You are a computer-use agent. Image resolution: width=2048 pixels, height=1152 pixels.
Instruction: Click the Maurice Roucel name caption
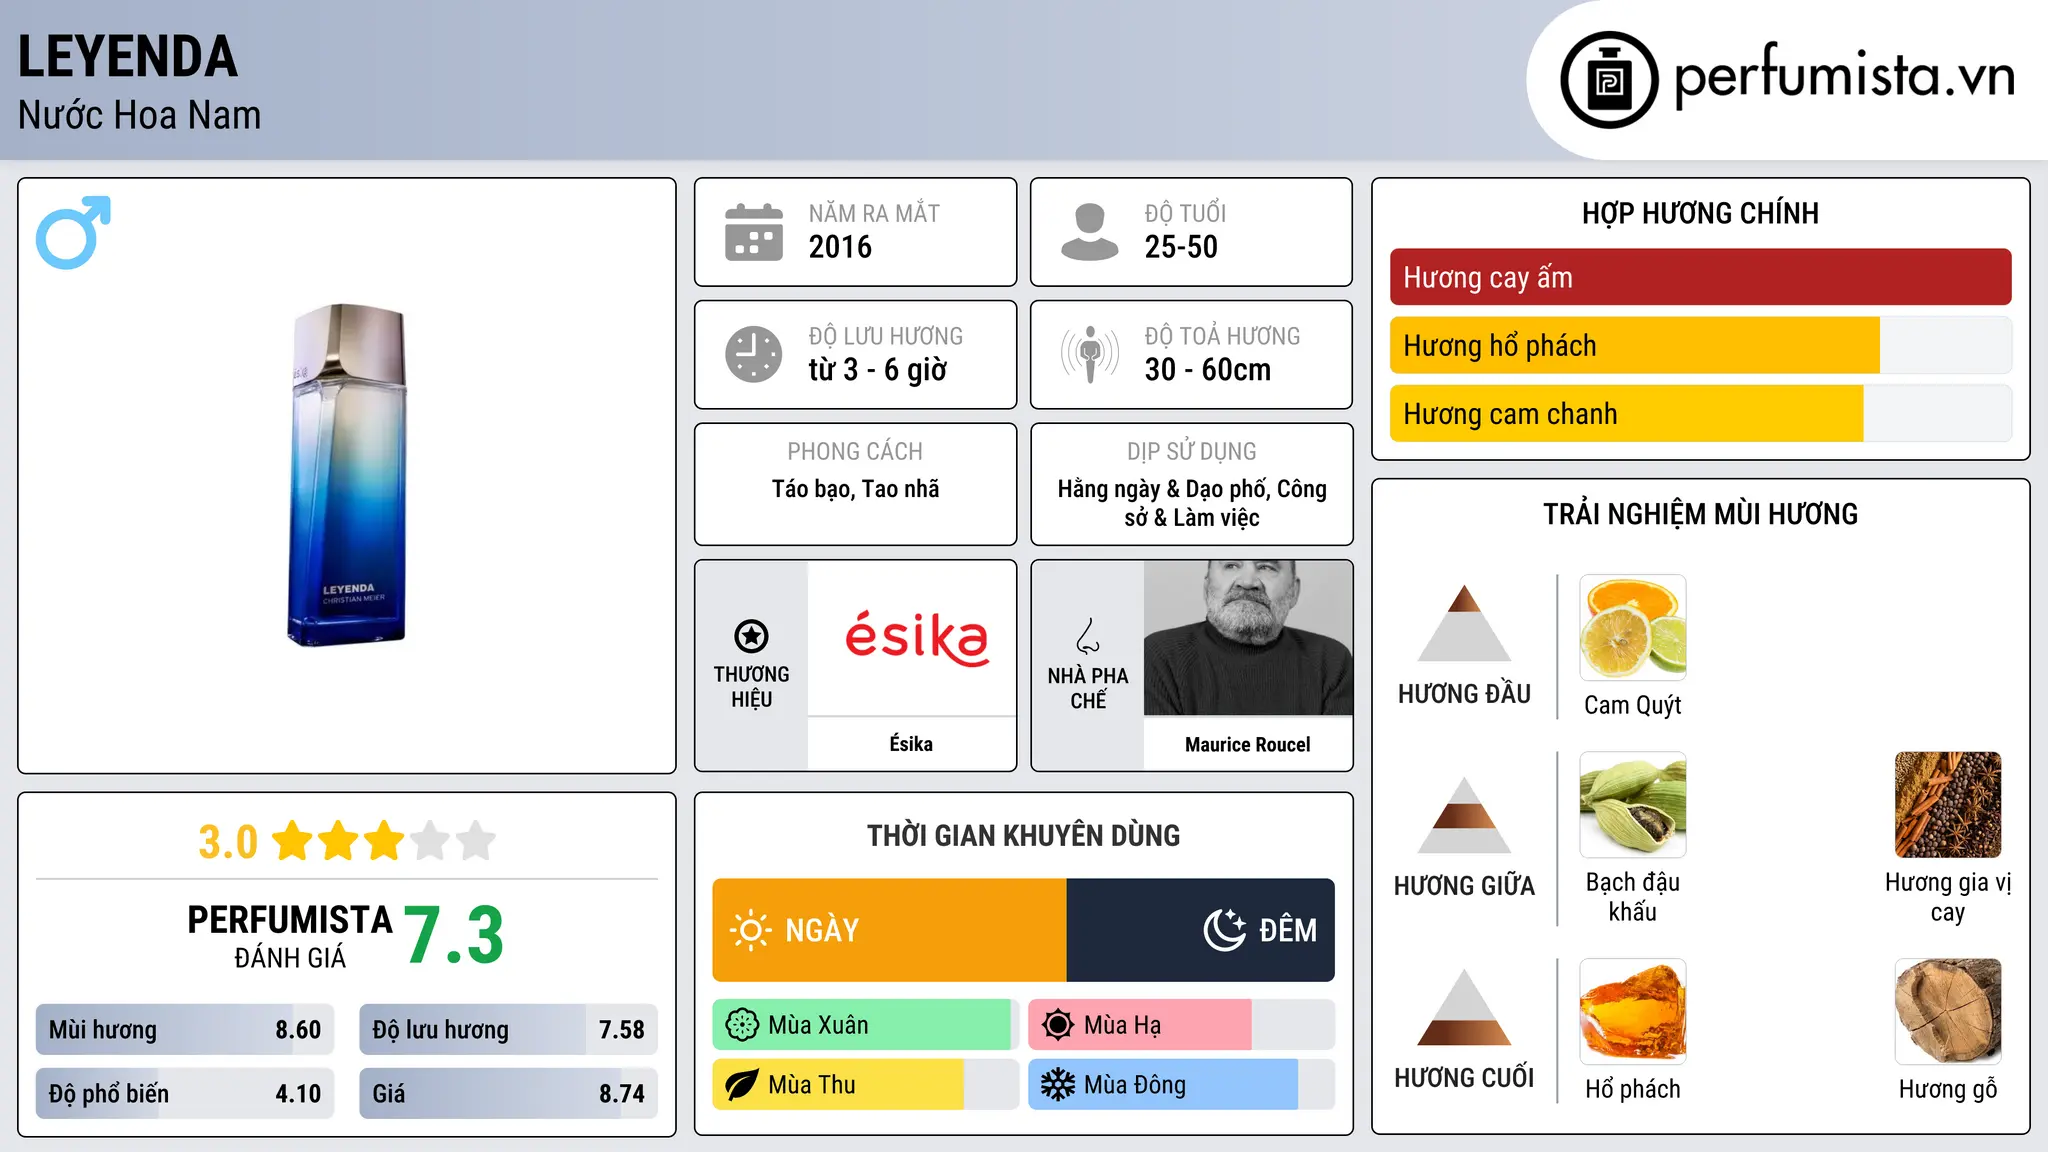click(1248, 744)
